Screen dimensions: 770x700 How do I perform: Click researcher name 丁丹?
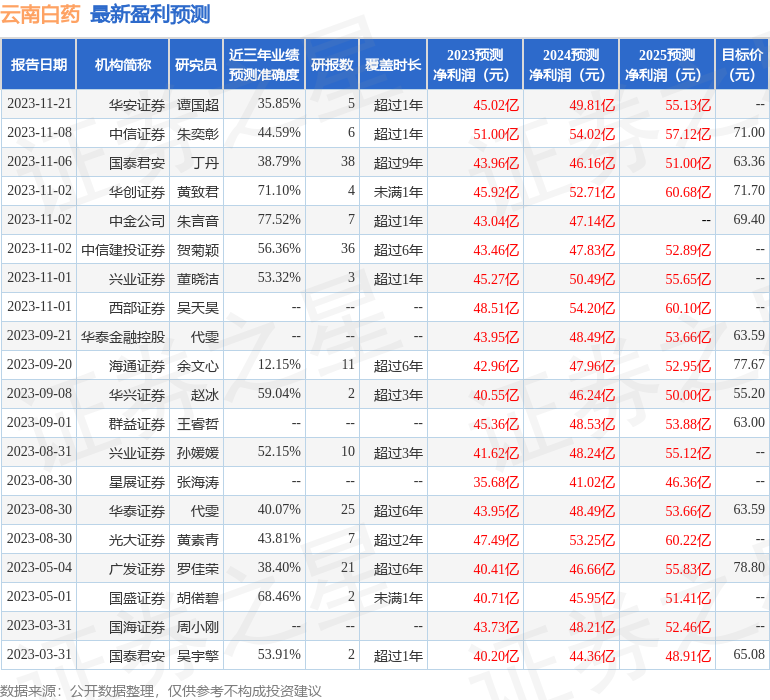[205, 163]
